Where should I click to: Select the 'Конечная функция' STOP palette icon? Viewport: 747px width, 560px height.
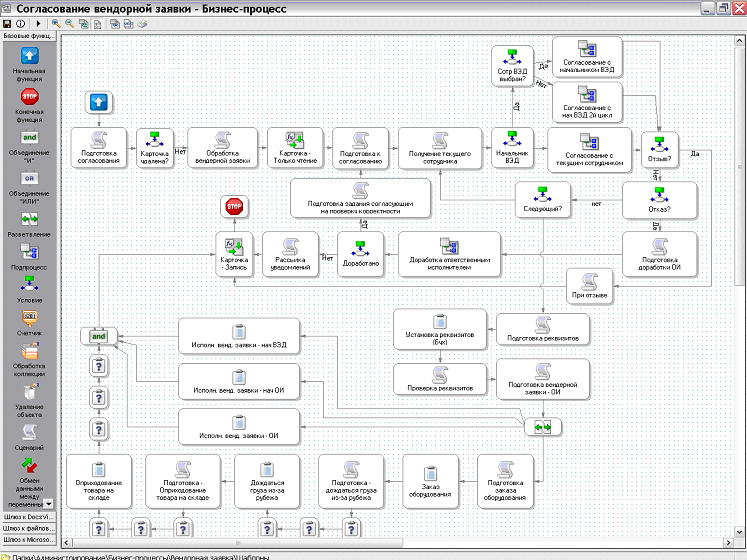[29, 96]
